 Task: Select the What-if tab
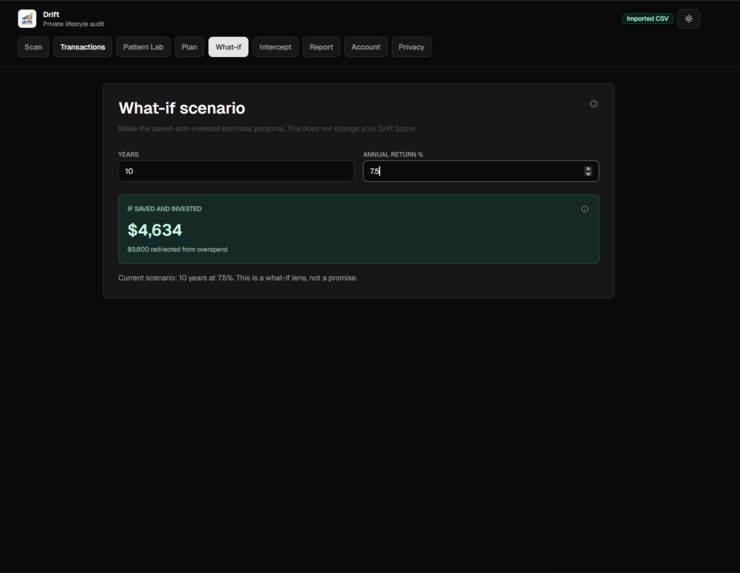coord(228,47)
